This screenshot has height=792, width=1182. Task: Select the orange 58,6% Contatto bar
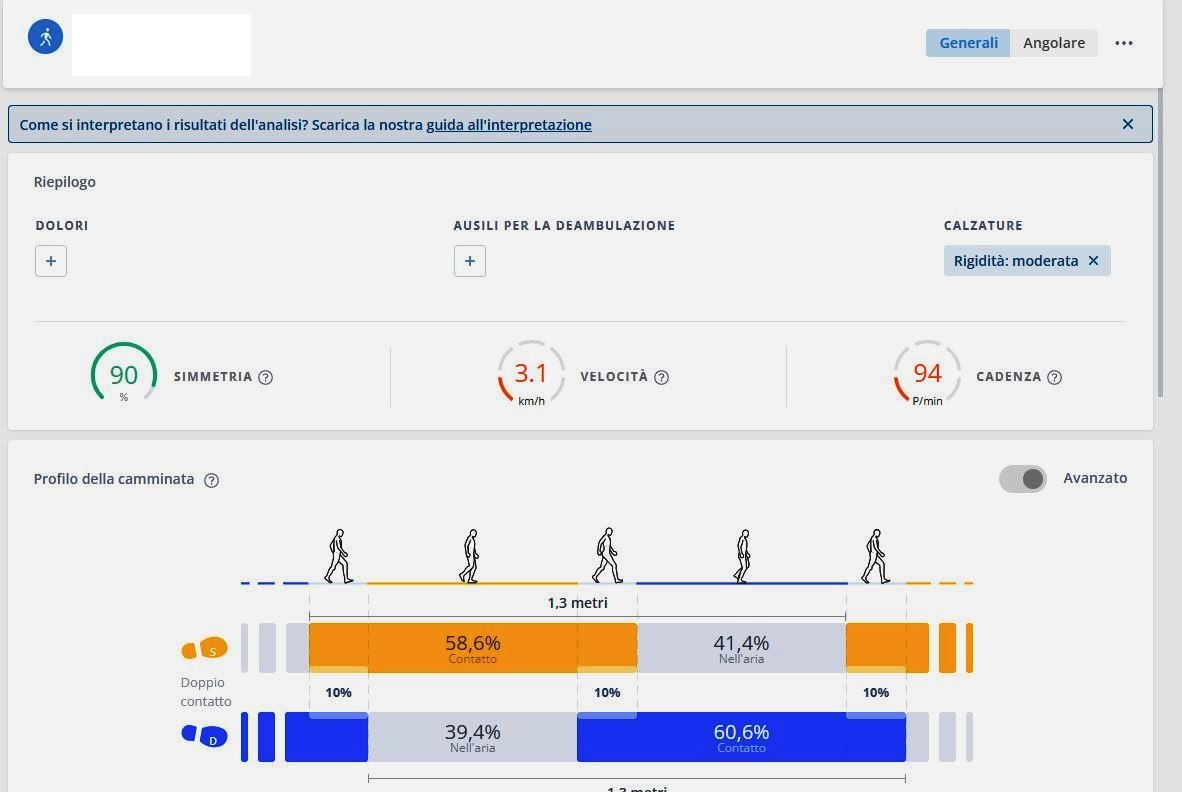tap(472, 647)
